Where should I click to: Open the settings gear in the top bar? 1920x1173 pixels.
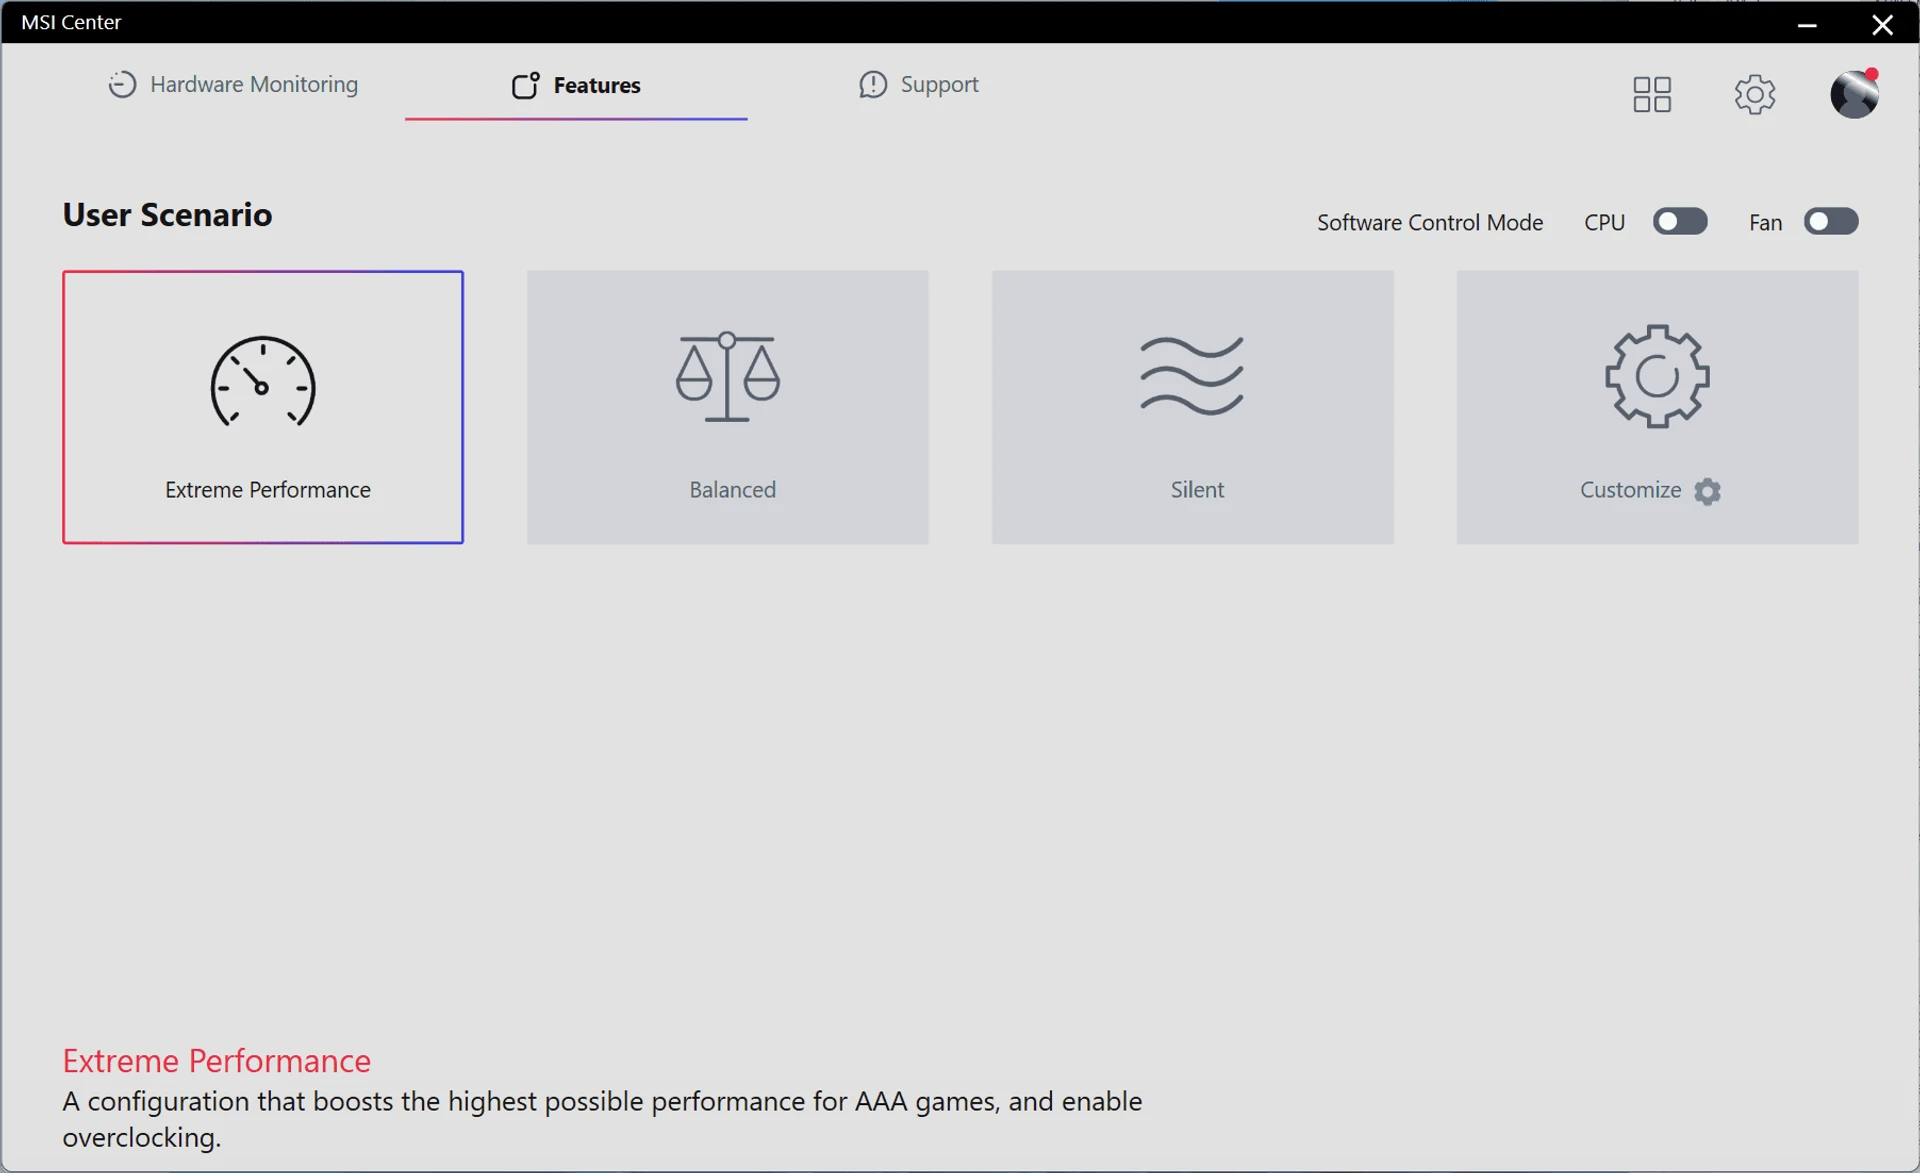pos(1754,95)
